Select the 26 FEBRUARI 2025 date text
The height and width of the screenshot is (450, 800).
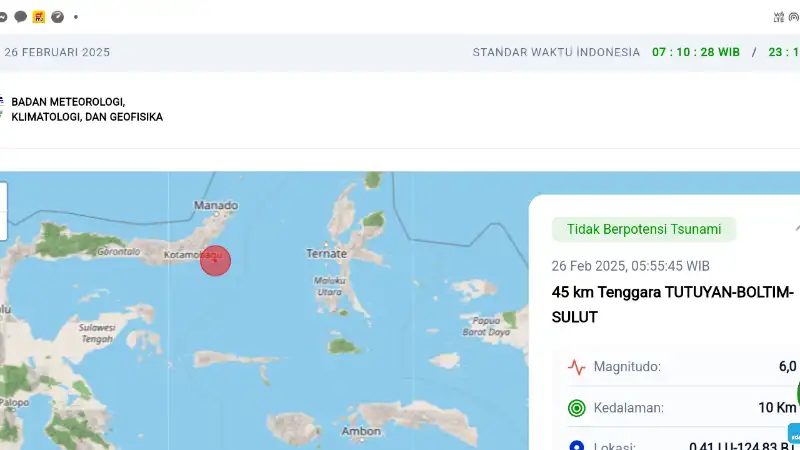pos(57,53)
